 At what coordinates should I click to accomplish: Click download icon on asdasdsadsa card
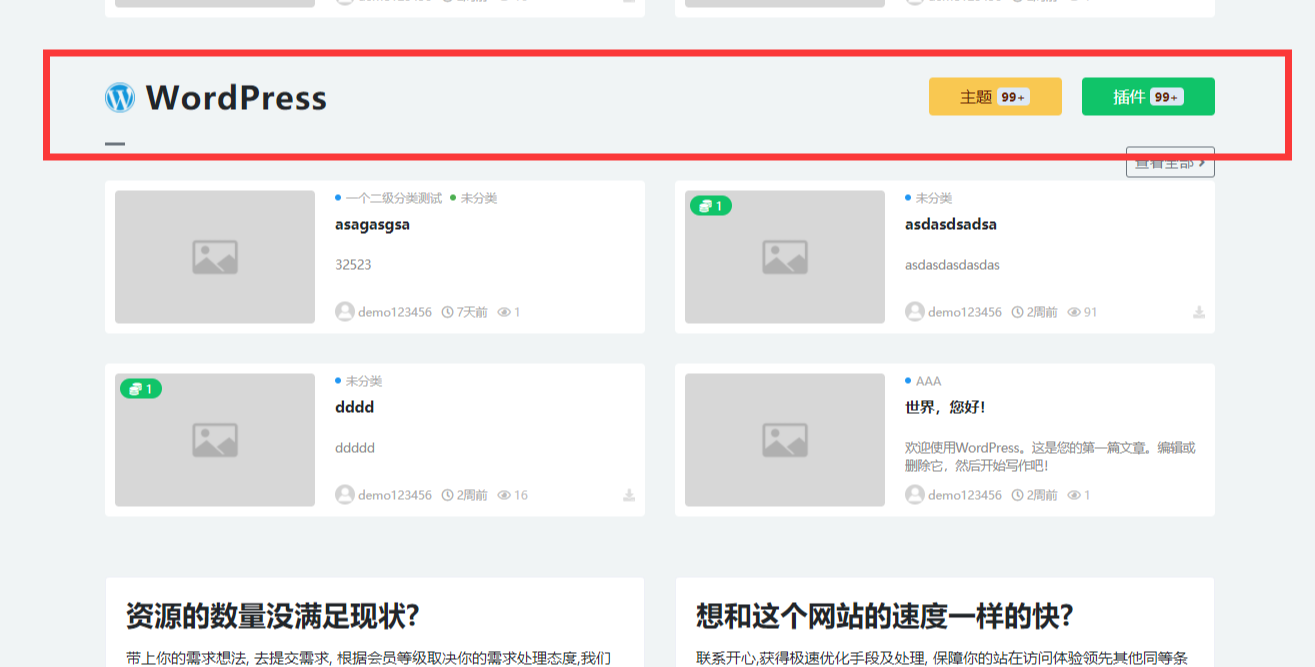tap(1199, 312)
